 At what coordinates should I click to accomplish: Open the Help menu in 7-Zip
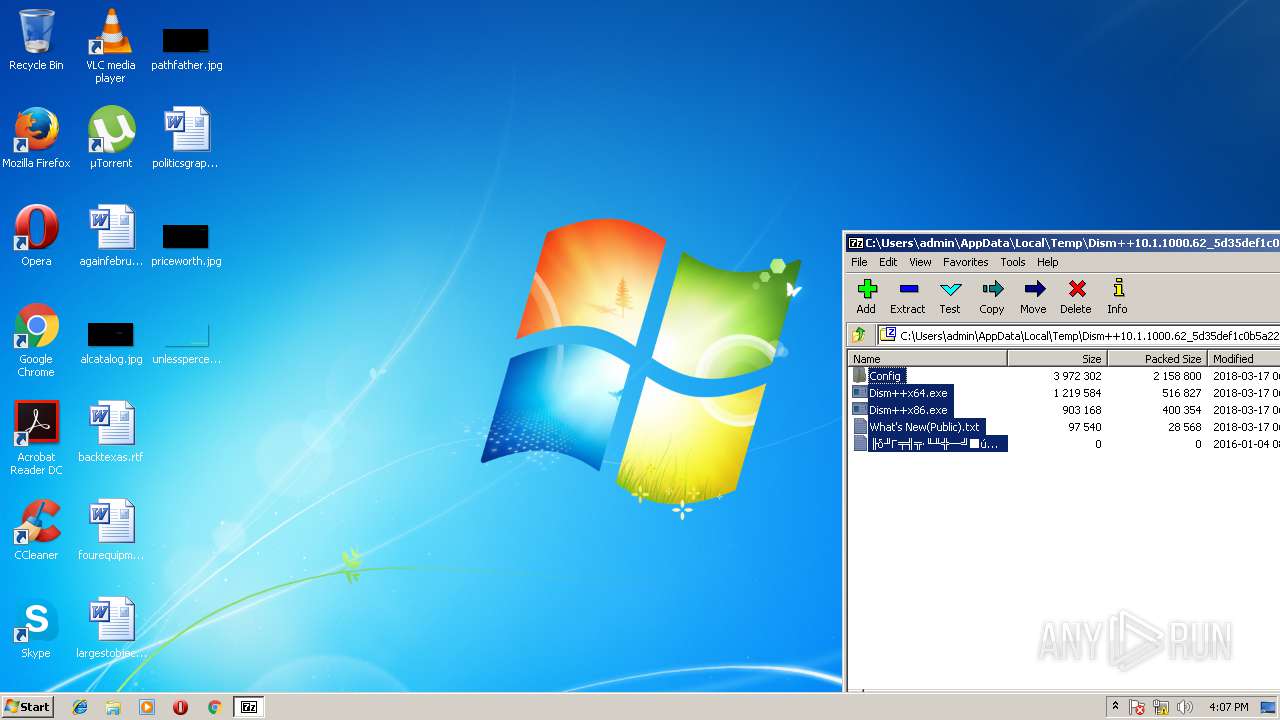1047,262
